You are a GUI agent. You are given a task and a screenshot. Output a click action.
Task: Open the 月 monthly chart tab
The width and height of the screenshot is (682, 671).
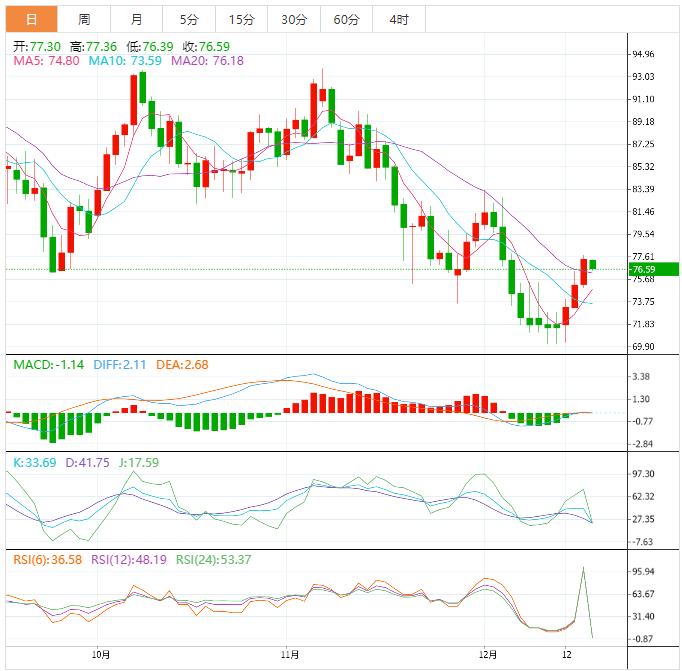[x=136, y=20]
